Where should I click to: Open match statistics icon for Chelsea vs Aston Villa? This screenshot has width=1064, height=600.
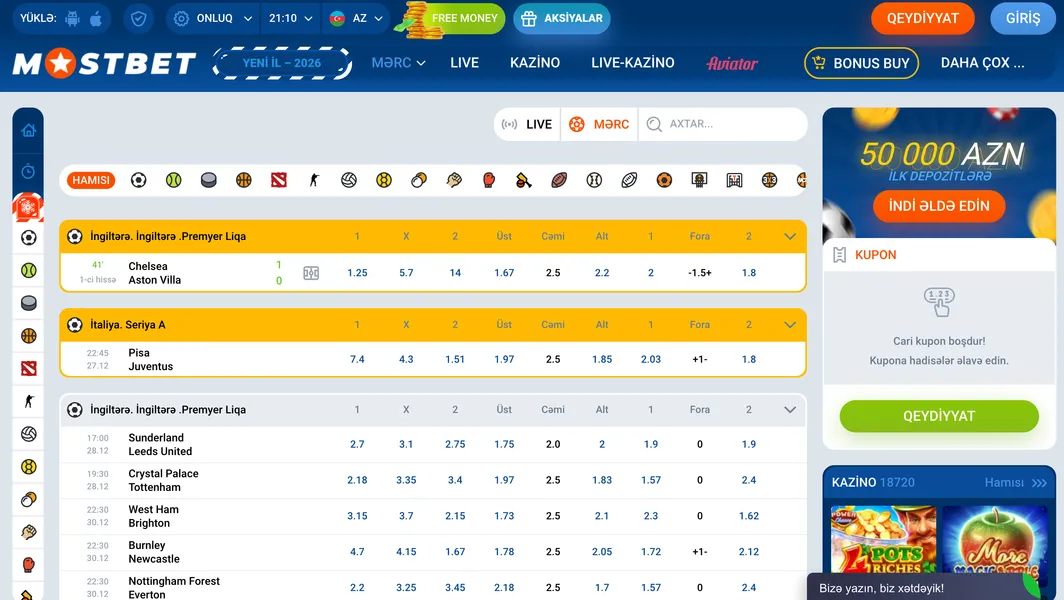[311, 273]
